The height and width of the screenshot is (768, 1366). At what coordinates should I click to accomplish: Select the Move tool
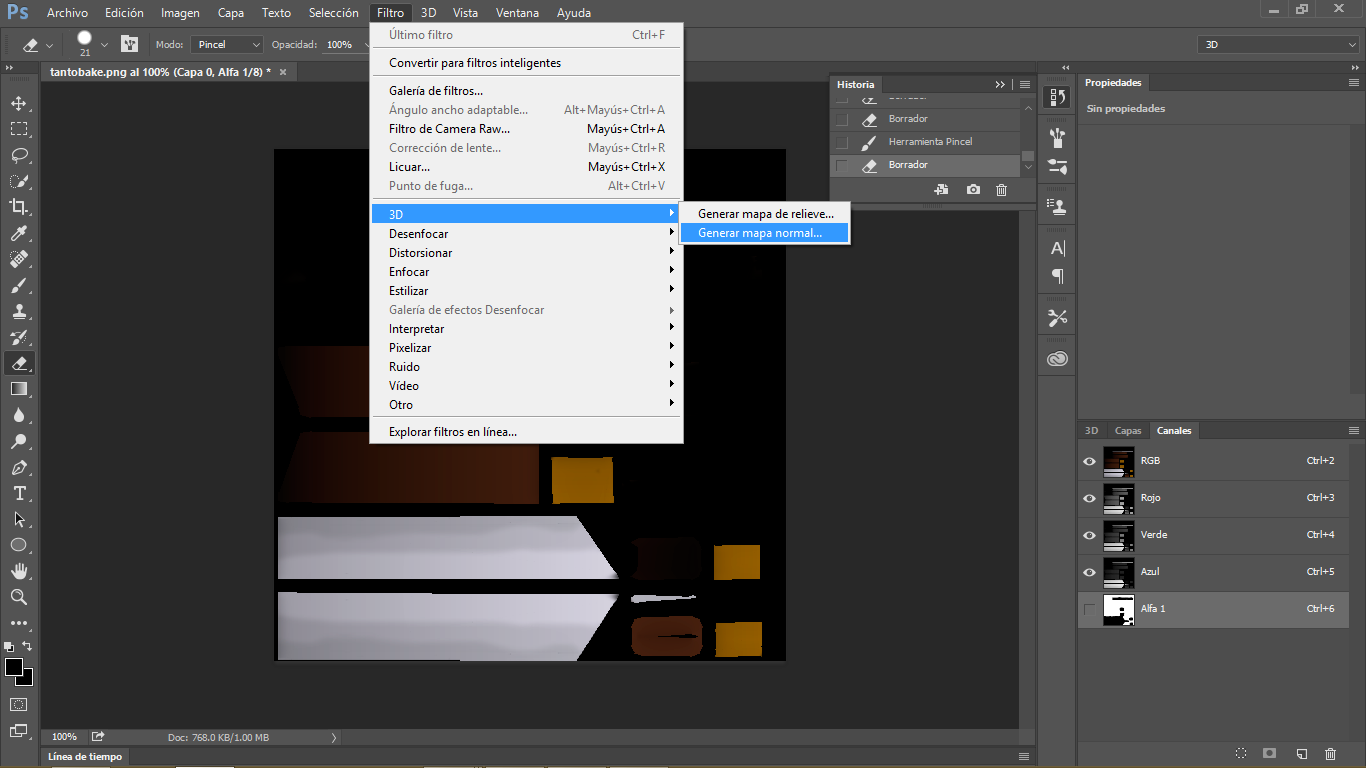tap(18, 103)
